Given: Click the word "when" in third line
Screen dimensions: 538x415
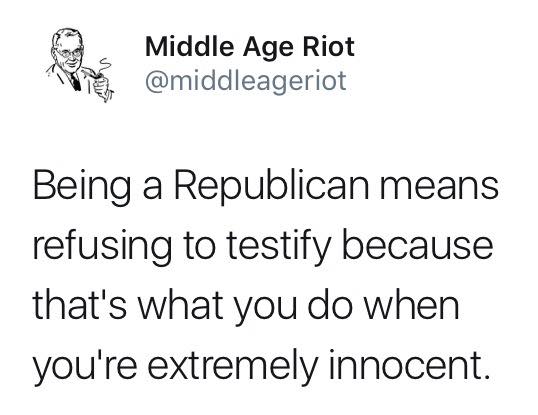Looking at the screenshot, I should coord(411,304).
